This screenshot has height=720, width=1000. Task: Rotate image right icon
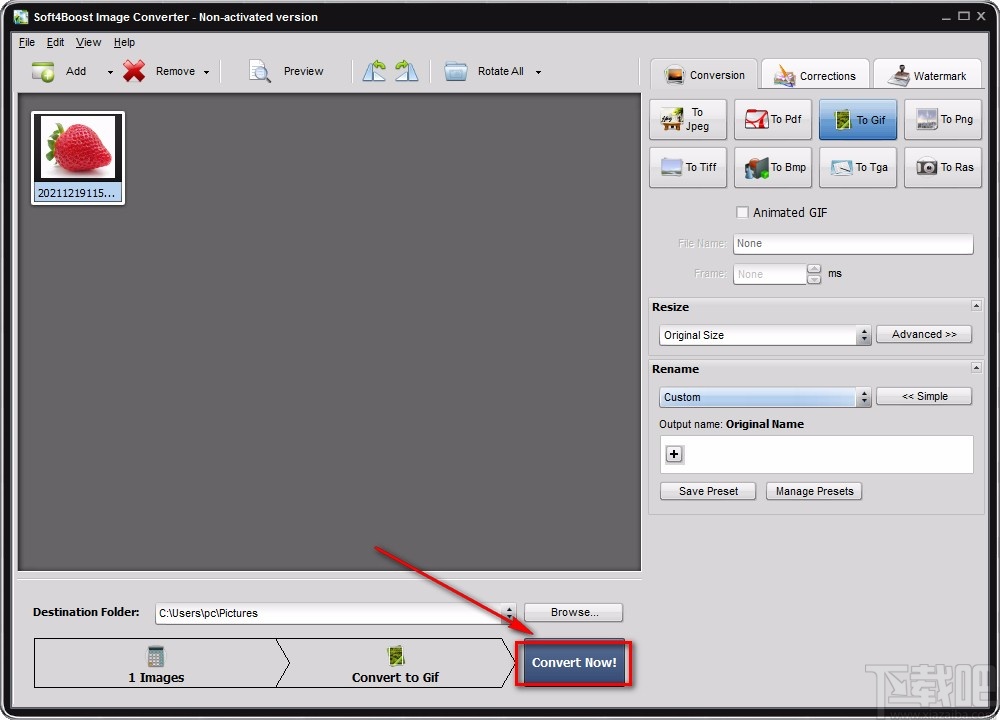406,71
